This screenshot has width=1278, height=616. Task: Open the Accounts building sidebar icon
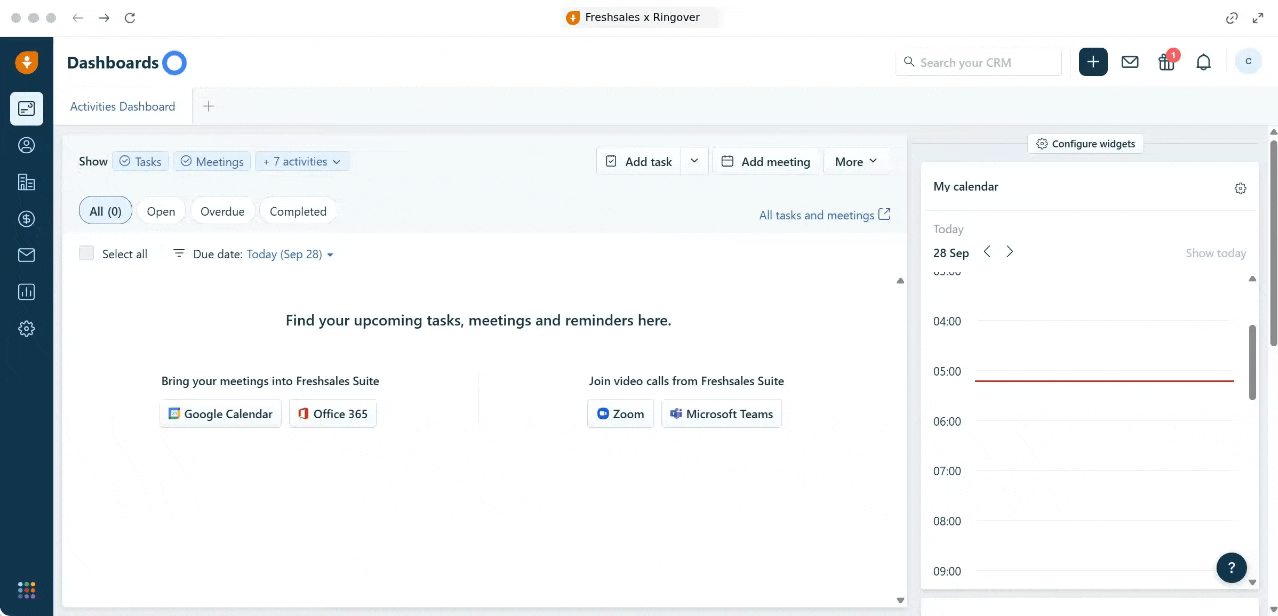(x=26, y=182)
